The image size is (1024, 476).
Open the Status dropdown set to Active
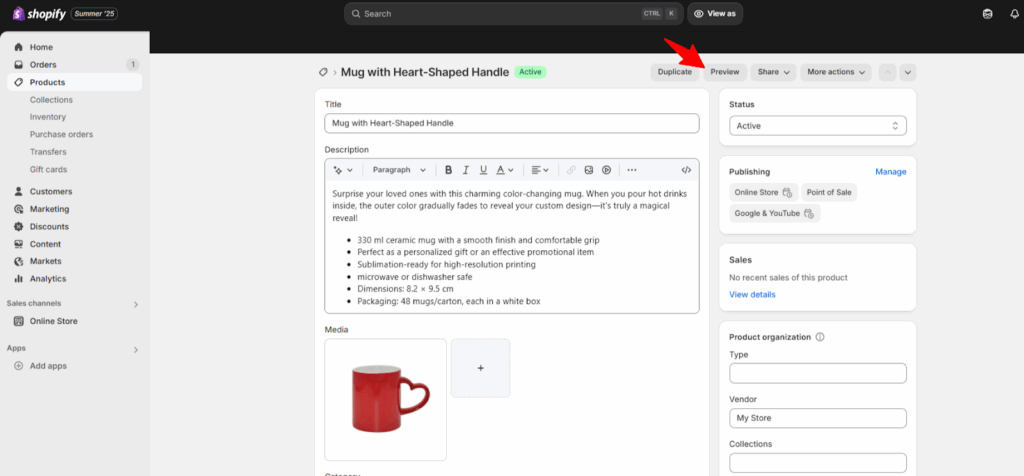point(817,126)
